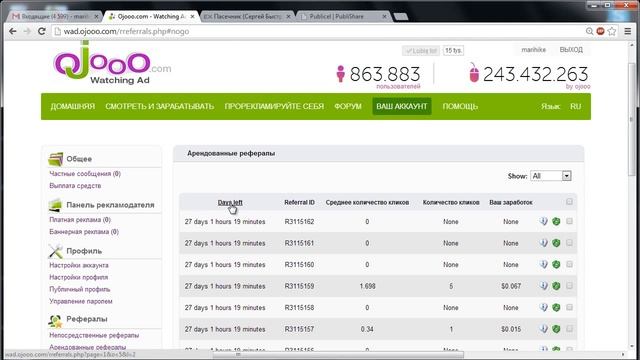Image resolution: width=640 pixels, height=360 pixels.
Task: Click the ВЫХОД logout link
Action: coord(571,50)
